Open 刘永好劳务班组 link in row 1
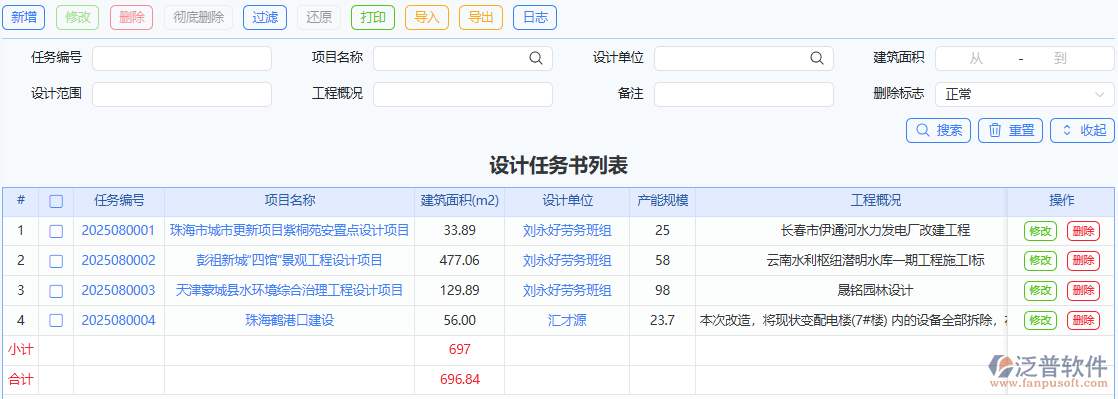The height and width of the screenshot is (399, 1118). point(567,231)
